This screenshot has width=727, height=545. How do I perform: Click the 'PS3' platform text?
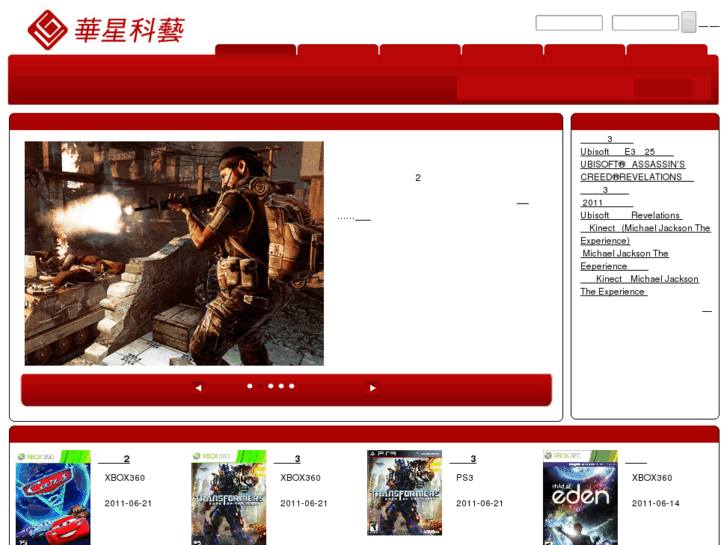pos(465,478)
